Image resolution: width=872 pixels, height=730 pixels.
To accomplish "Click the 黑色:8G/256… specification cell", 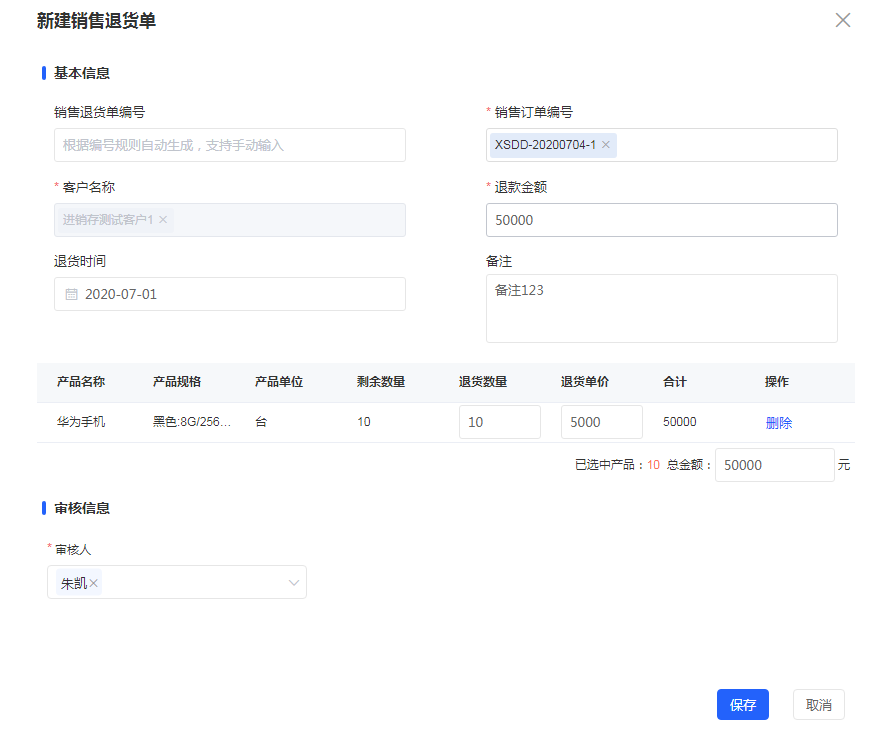I will tap(191, 422).
